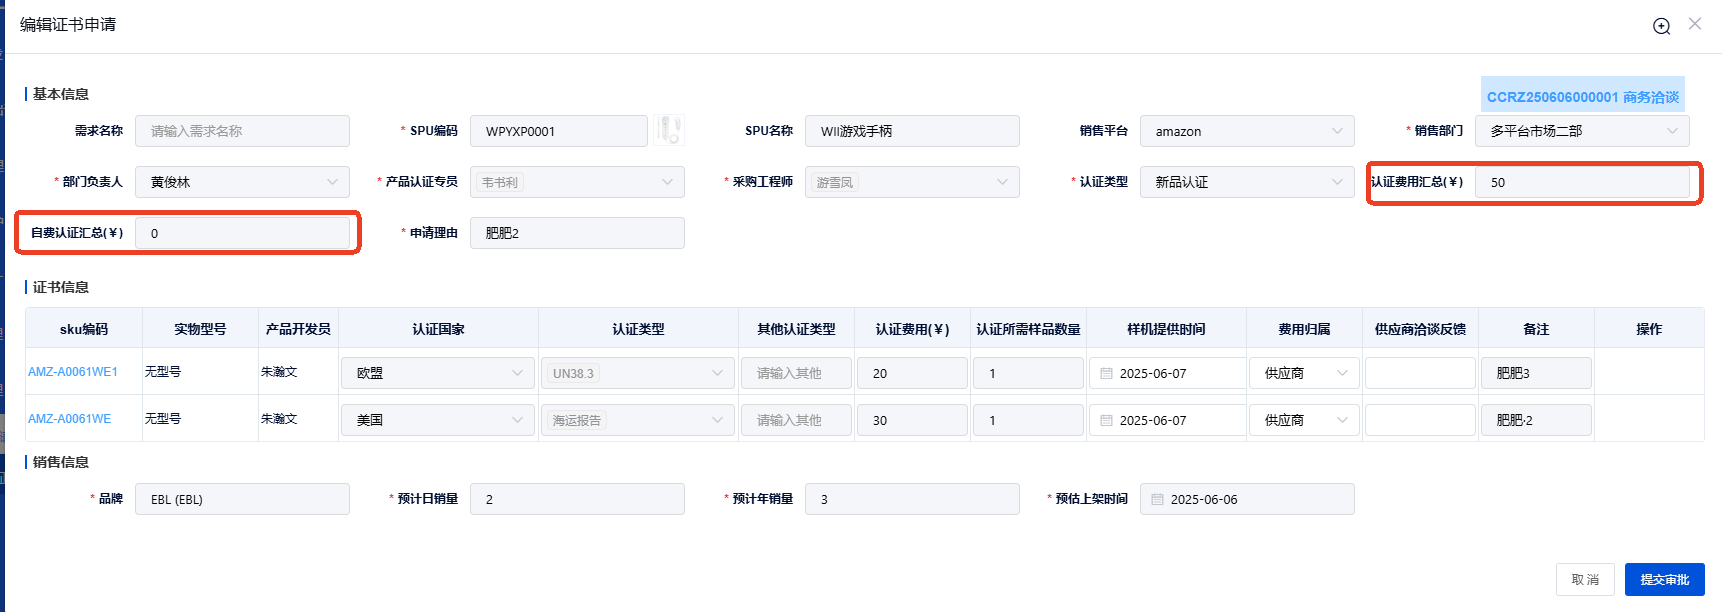Click the zoom-in magnifier icon in the header

[1661, 26]
